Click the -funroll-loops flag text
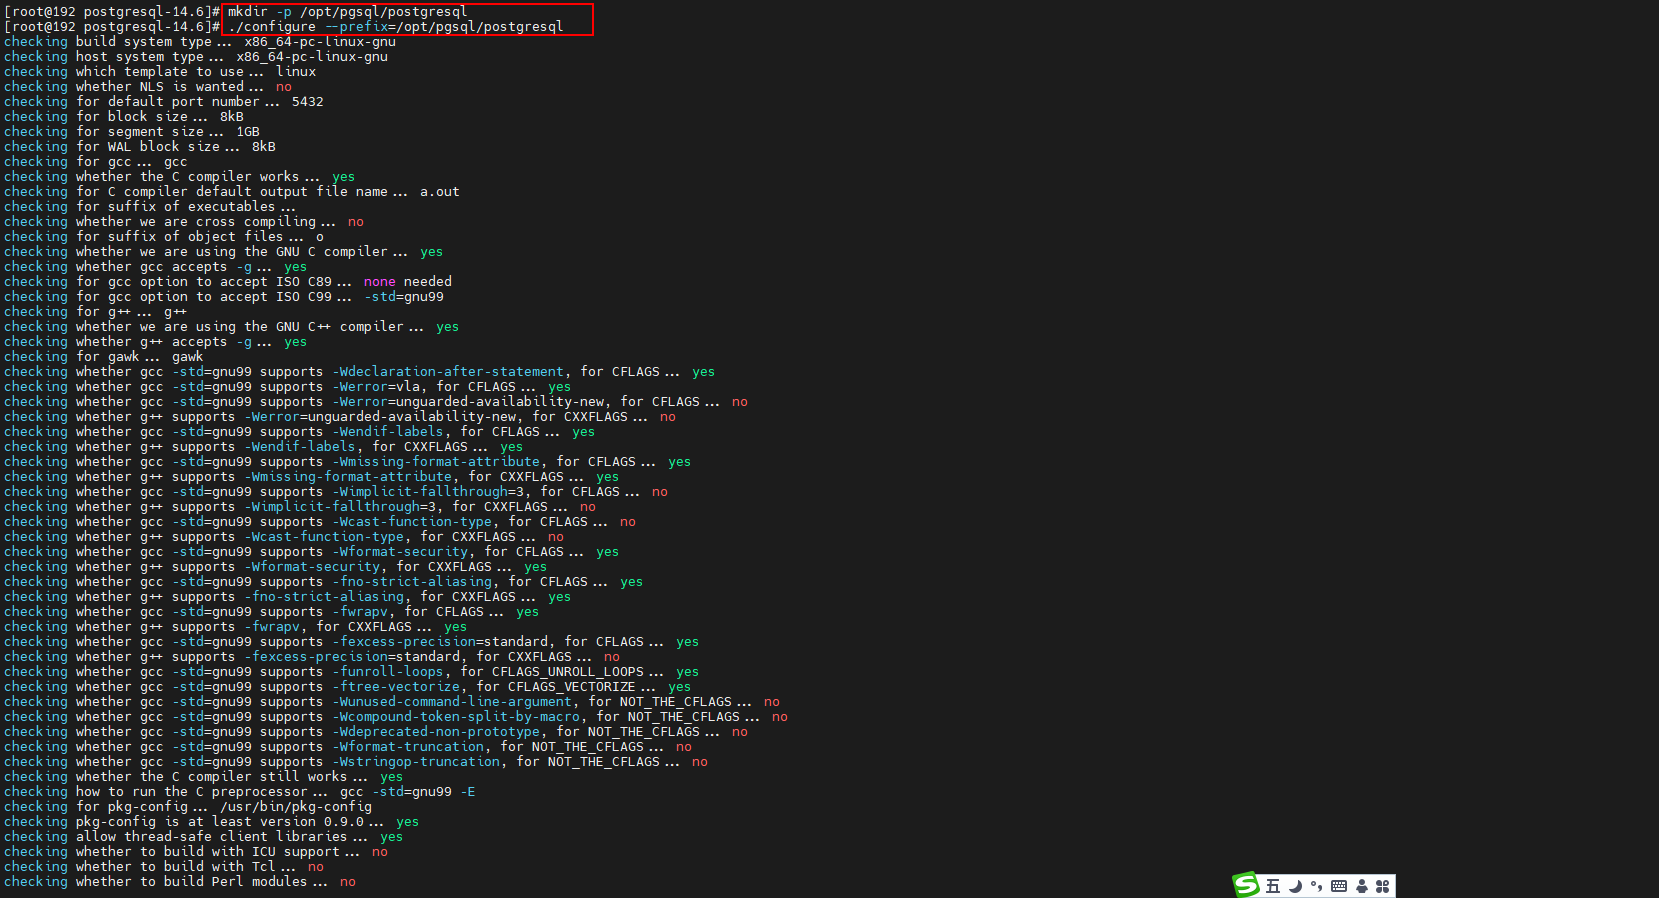Viewport: 1659px width, 898px height. coord(388,672)
